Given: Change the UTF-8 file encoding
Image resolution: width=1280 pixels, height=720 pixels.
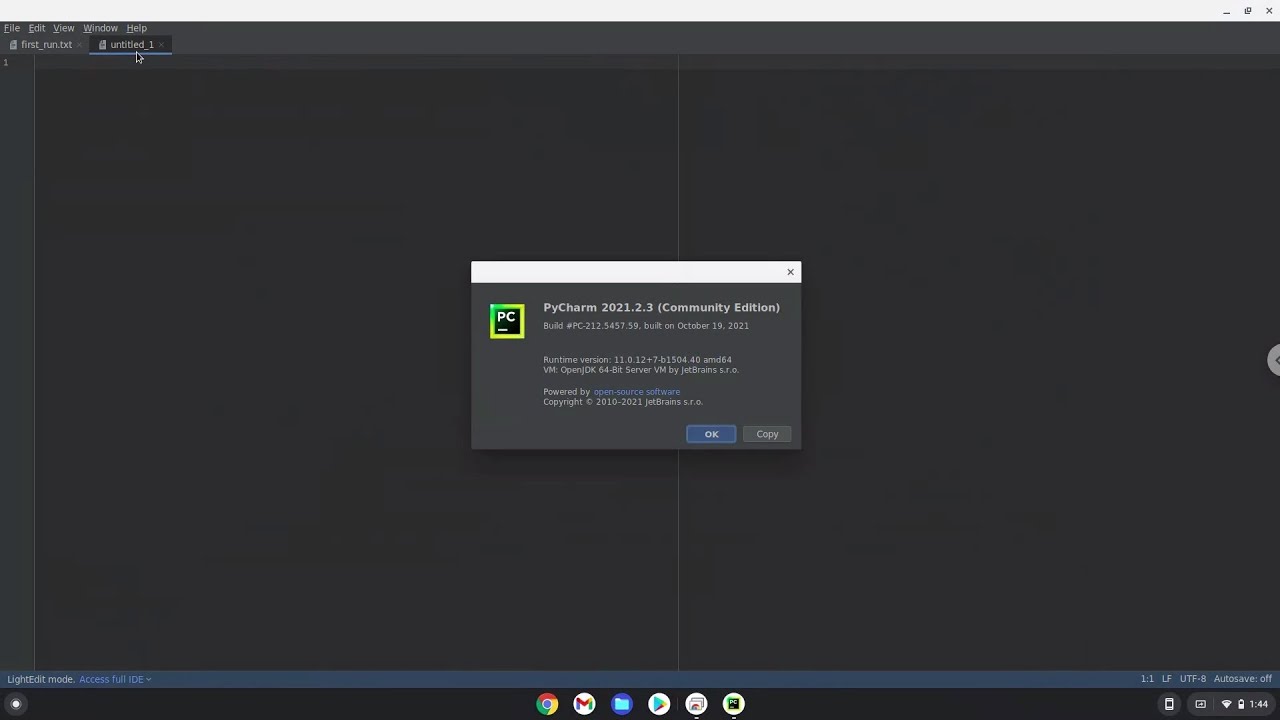Looking at the screenshot, I should [1193, 679].
